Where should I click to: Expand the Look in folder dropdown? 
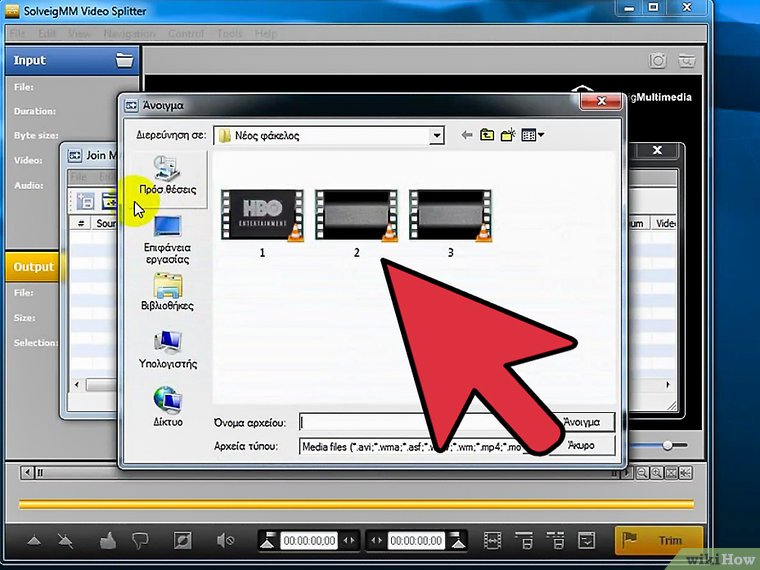(x=436, y=135)
